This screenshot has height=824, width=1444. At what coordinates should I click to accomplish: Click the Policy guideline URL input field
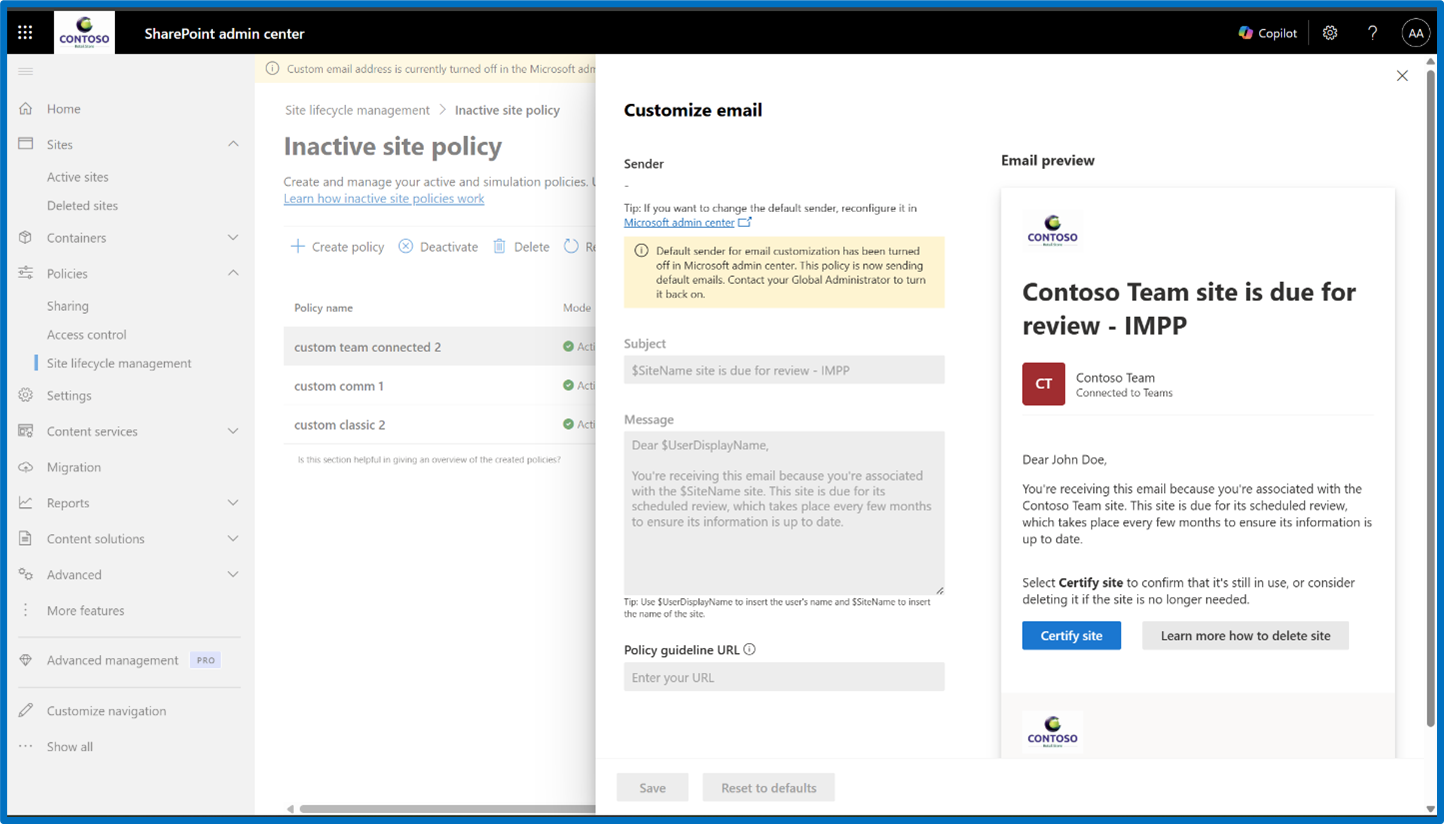(x=784, y=677)
